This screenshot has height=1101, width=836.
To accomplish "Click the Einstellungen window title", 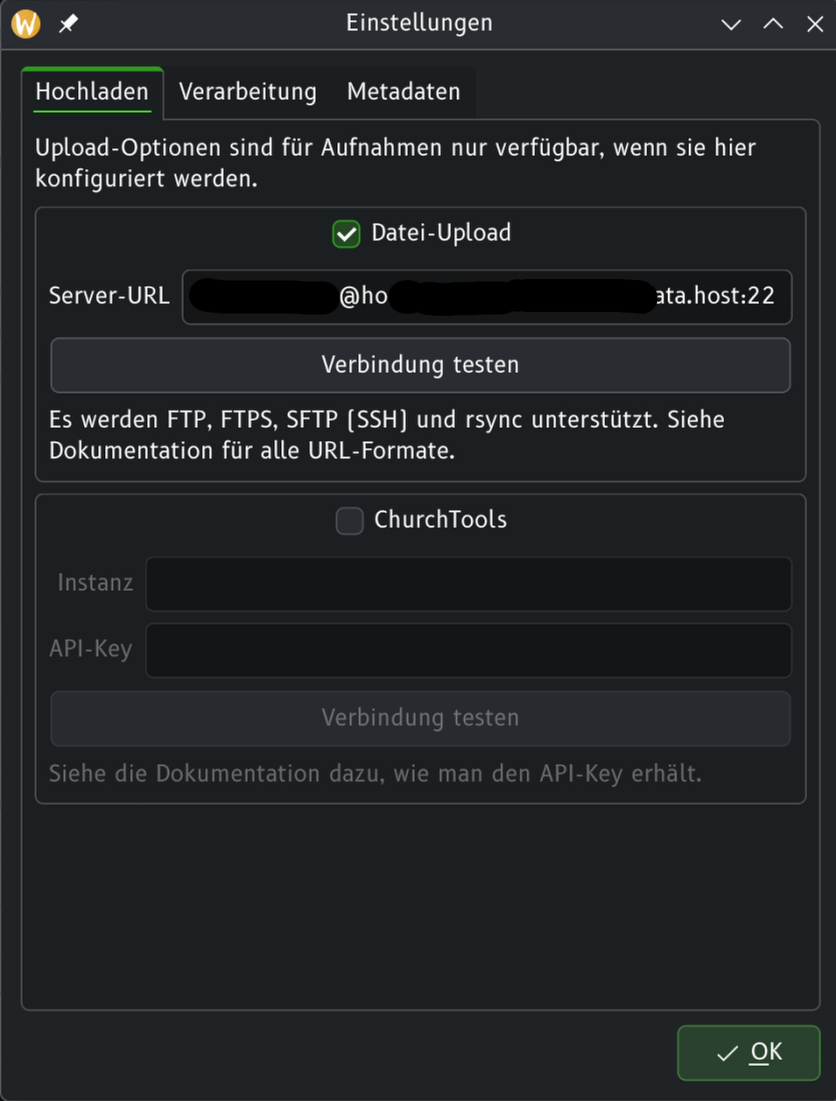I will (419, 23).
